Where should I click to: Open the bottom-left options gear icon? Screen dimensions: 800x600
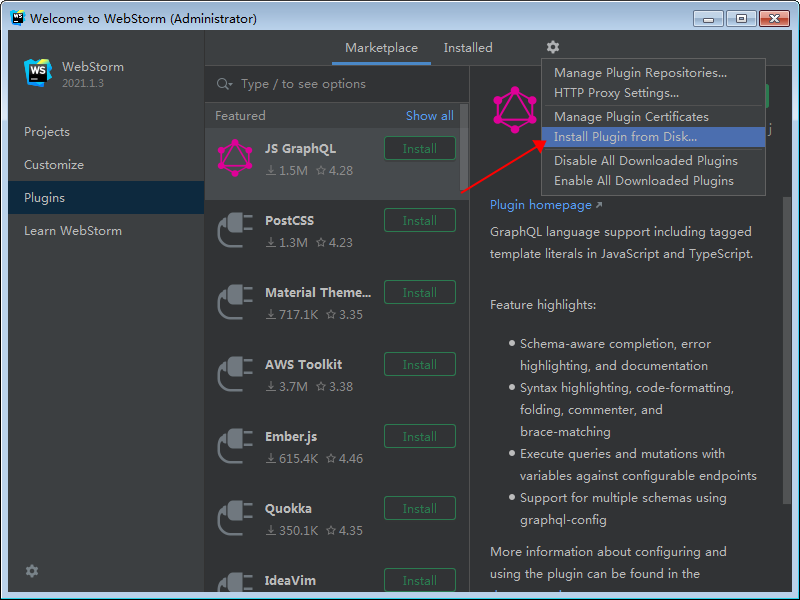[32, 571]
